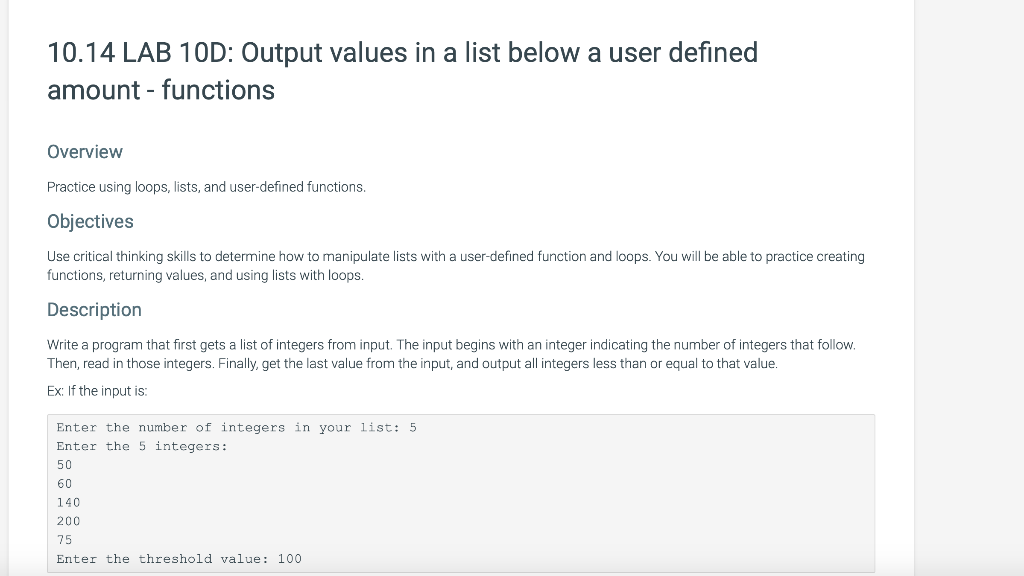Click the value 200 in the code block
The image size is (1024, 576).
pyautogui.click(x=68, y=521)
